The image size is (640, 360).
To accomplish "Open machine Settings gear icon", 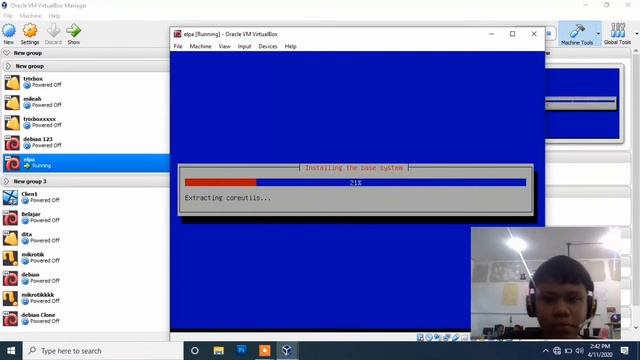I will tap(30, 31).
